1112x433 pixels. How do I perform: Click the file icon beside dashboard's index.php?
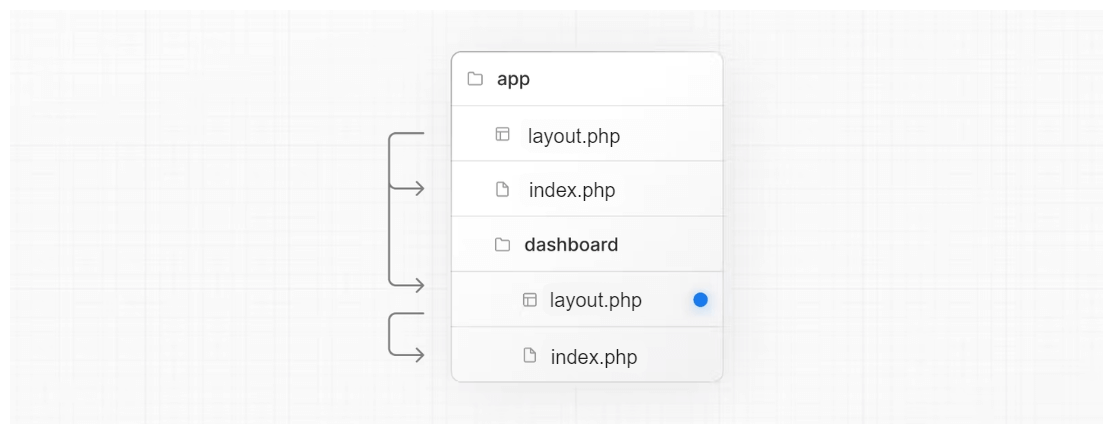(x=530, y=356)
